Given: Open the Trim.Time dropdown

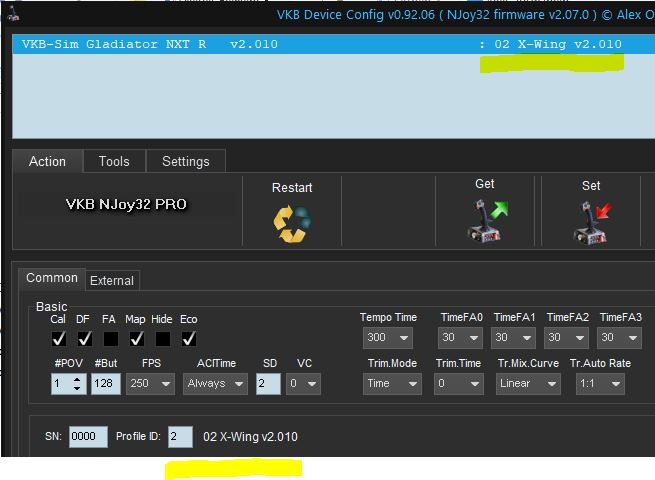Looking at the screenshot, I should point(459,383).
